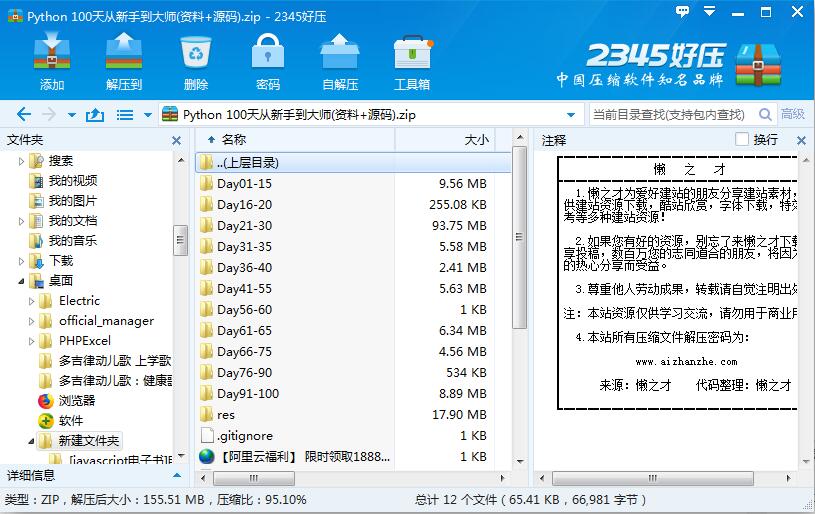The image size is (815, 514).
Task: Click the folder tree vertical scrollbar thumb
Action: 180,240
